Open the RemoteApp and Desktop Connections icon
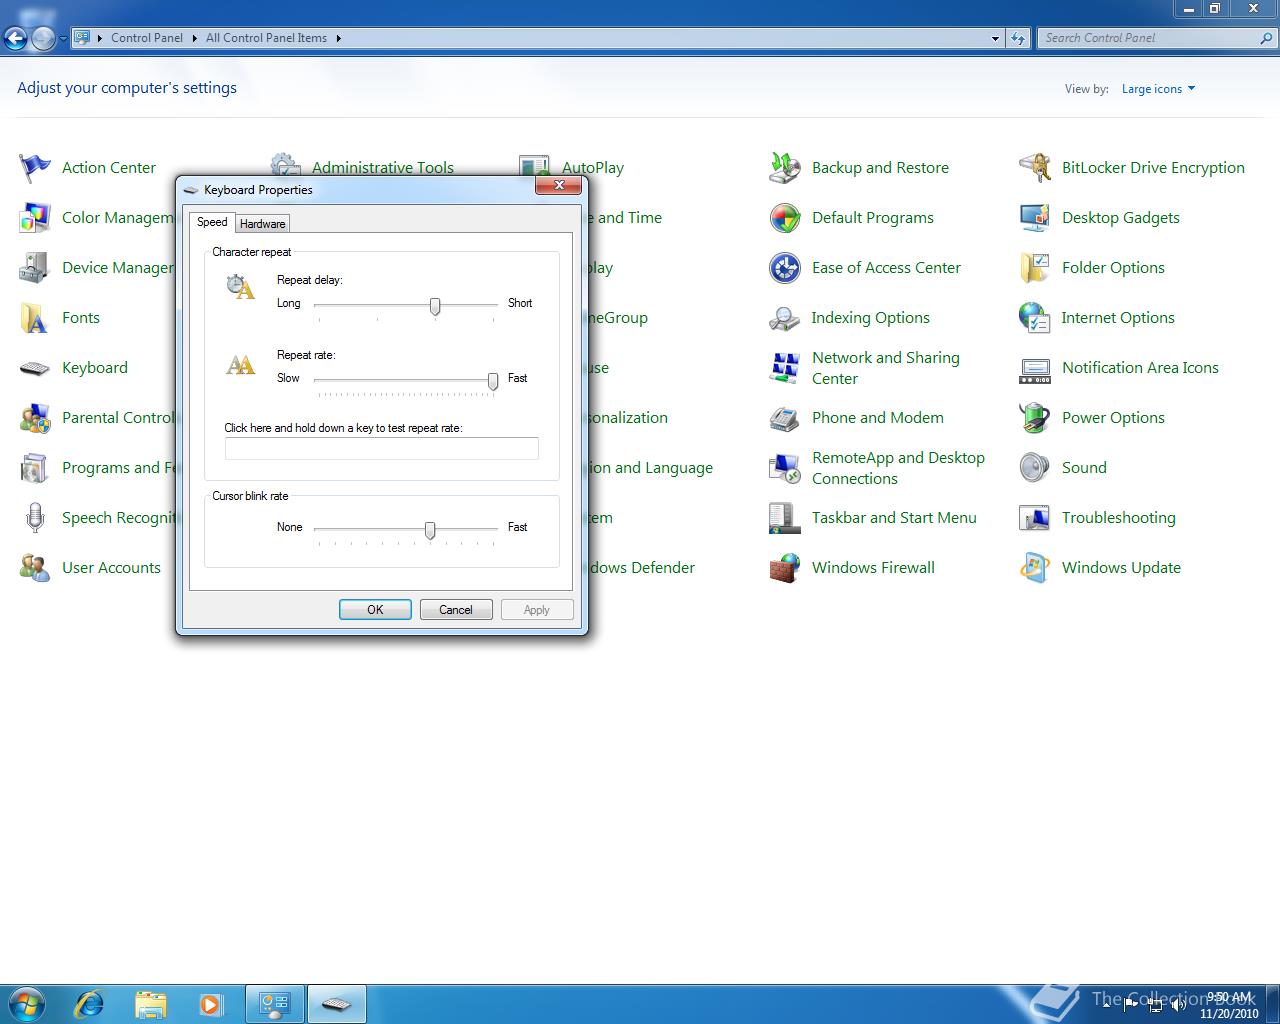 click(x=785, y=468)
